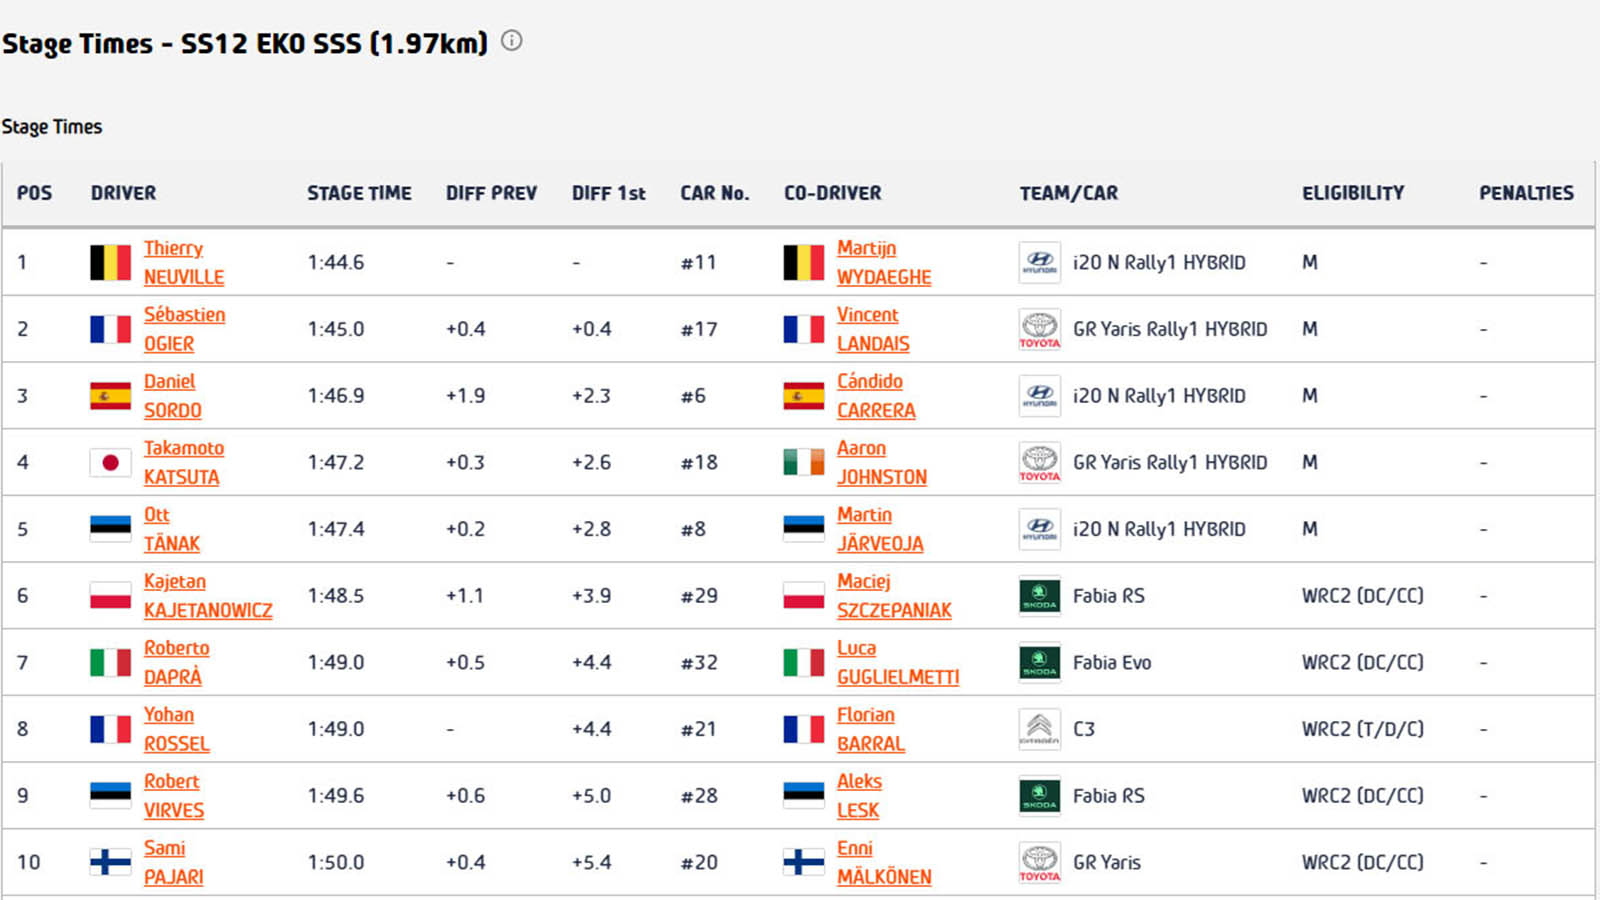Viewport: 1600px width, 900px height.
Task: Click Skoda logo in Kajetanowicz's row
Action: click(x=1039, y=596)
